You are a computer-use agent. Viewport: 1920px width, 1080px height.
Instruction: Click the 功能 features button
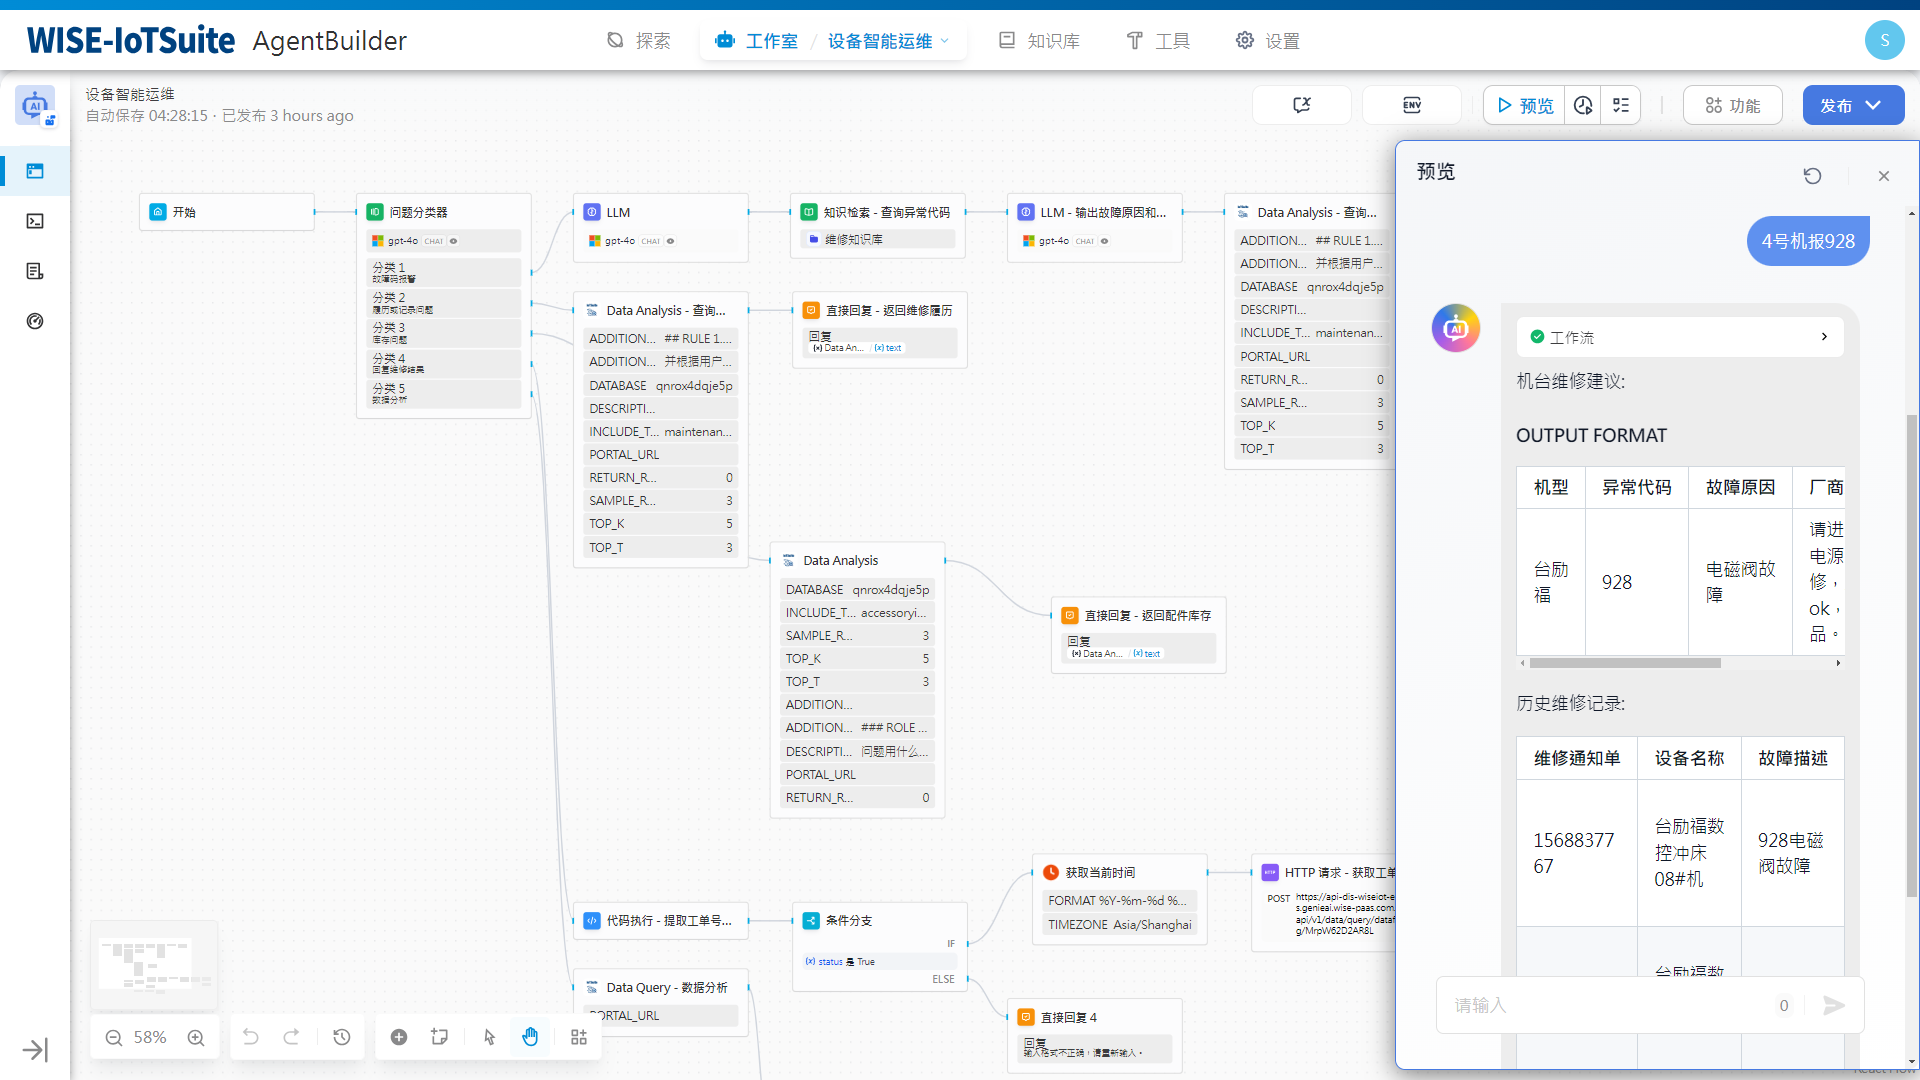1732,105
